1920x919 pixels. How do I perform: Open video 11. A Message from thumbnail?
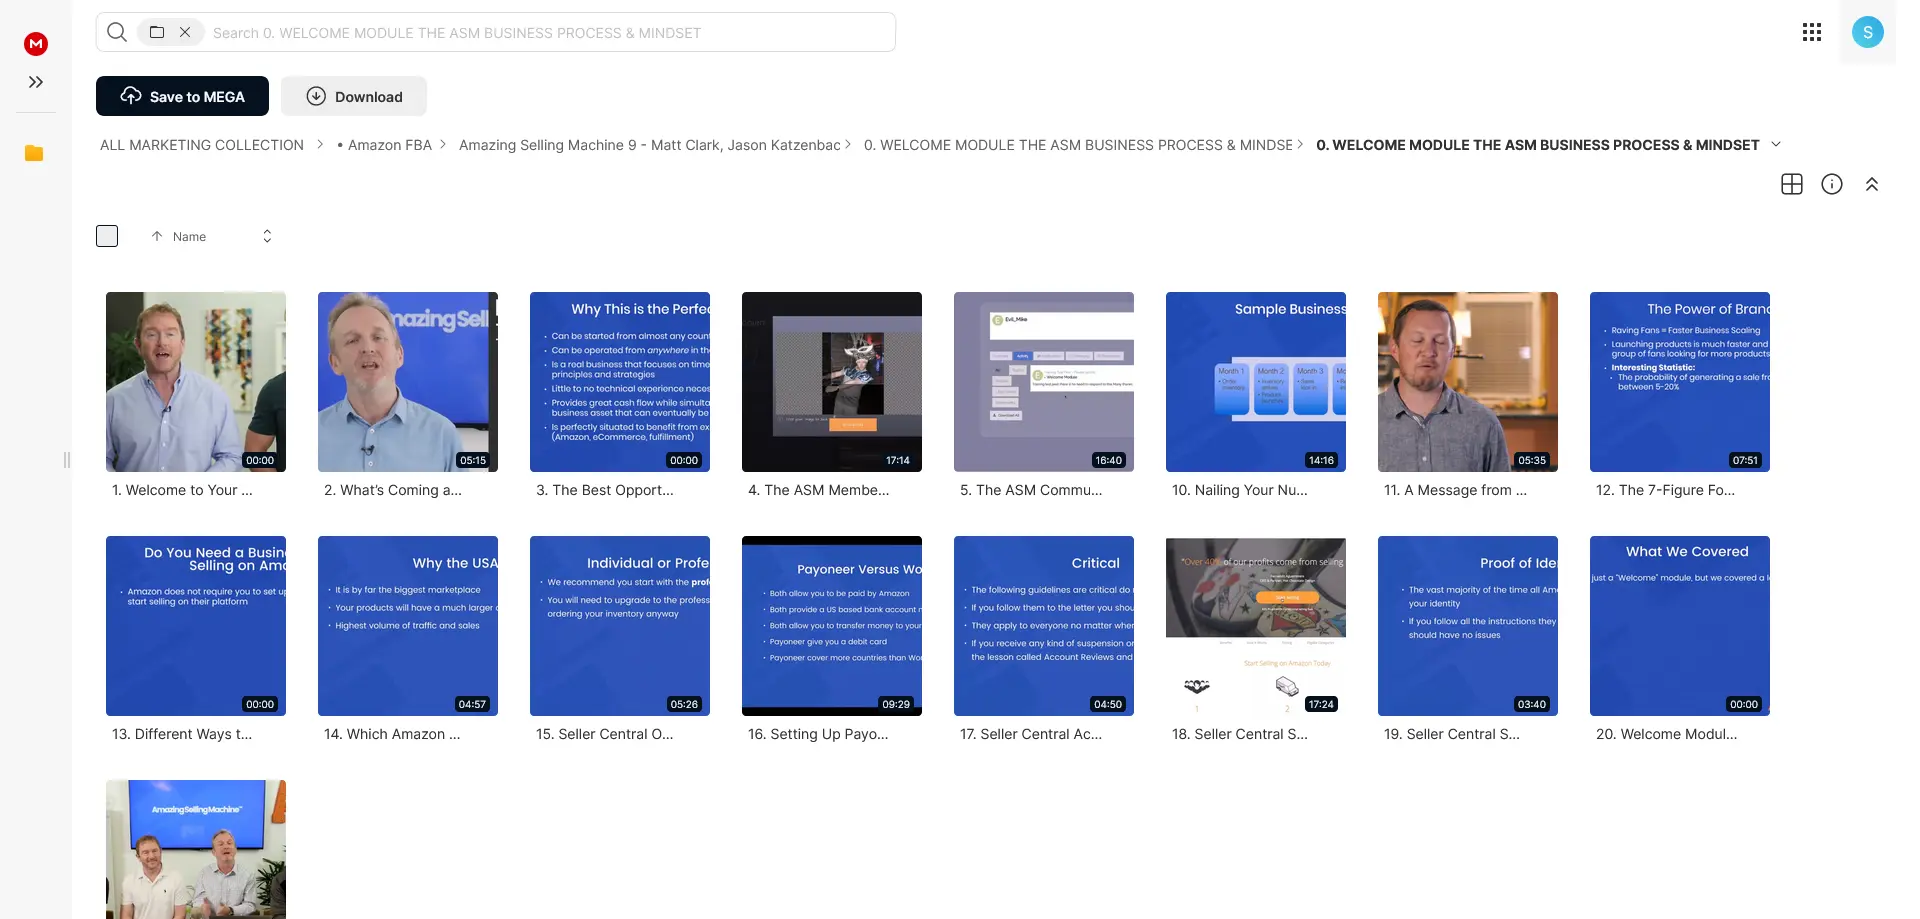point(1468,382)
